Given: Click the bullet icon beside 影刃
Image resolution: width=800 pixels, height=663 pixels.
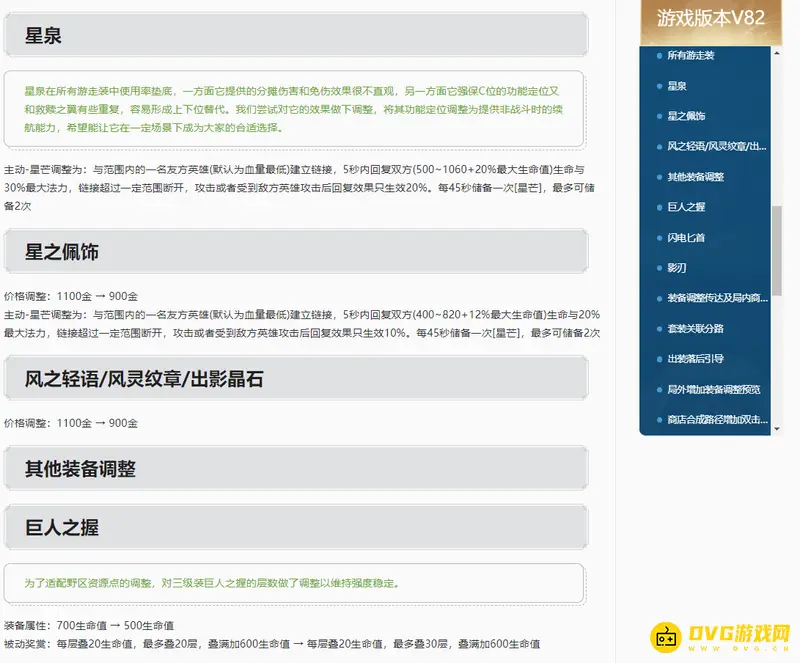Looking at the screenshot, I should coord(657,268).
